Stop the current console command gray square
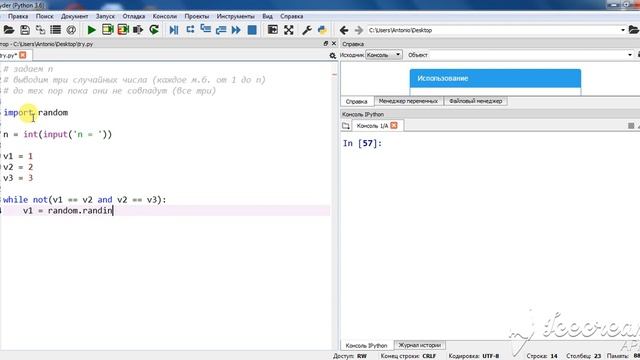The image size is (640, 360). point(631,126)
